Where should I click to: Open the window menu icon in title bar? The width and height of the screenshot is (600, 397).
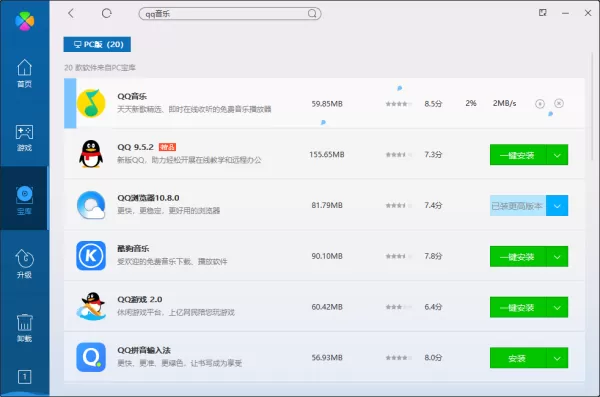(543, 13)
